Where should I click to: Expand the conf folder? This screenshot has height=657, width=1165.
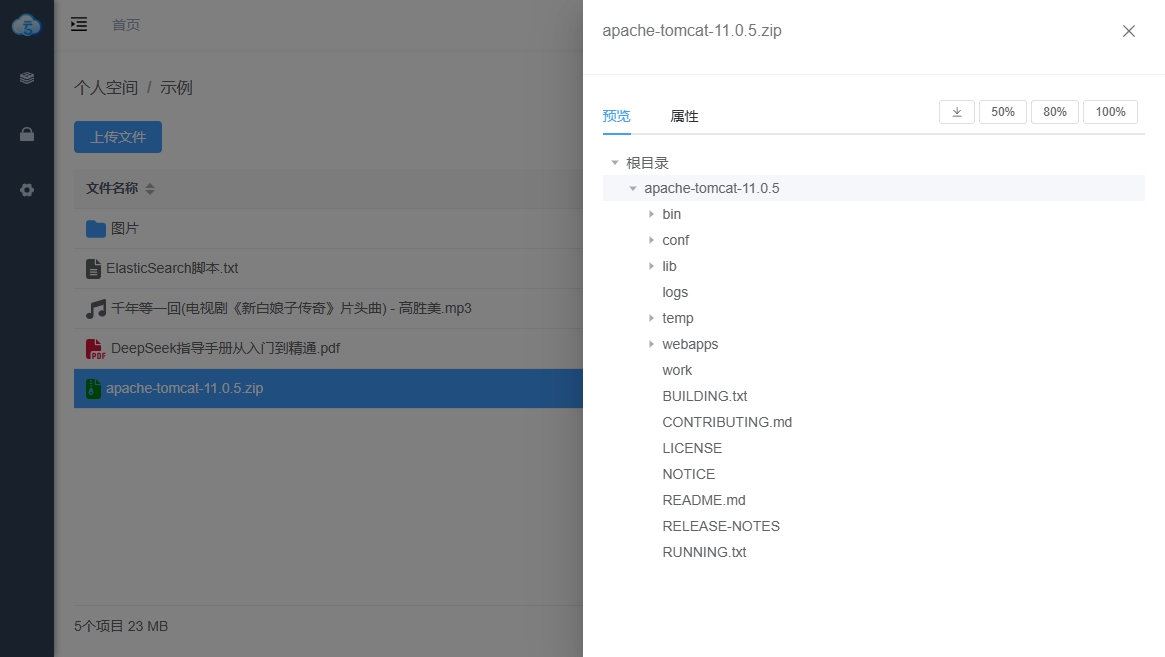click(651, 240)
